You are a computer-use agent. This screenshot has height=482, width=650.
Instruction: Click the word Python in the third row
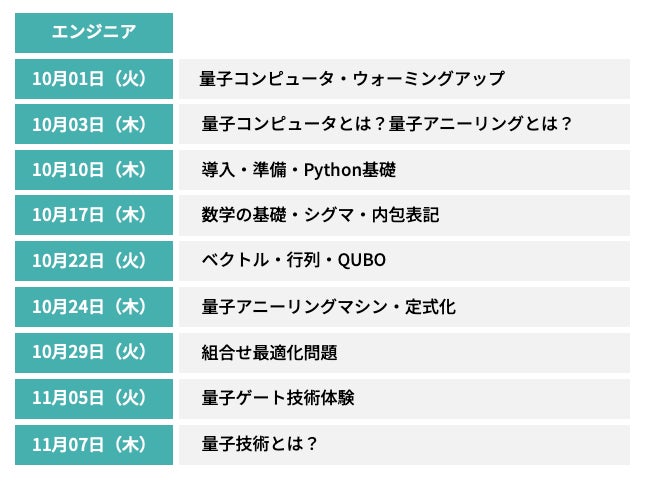coord(332,170)
